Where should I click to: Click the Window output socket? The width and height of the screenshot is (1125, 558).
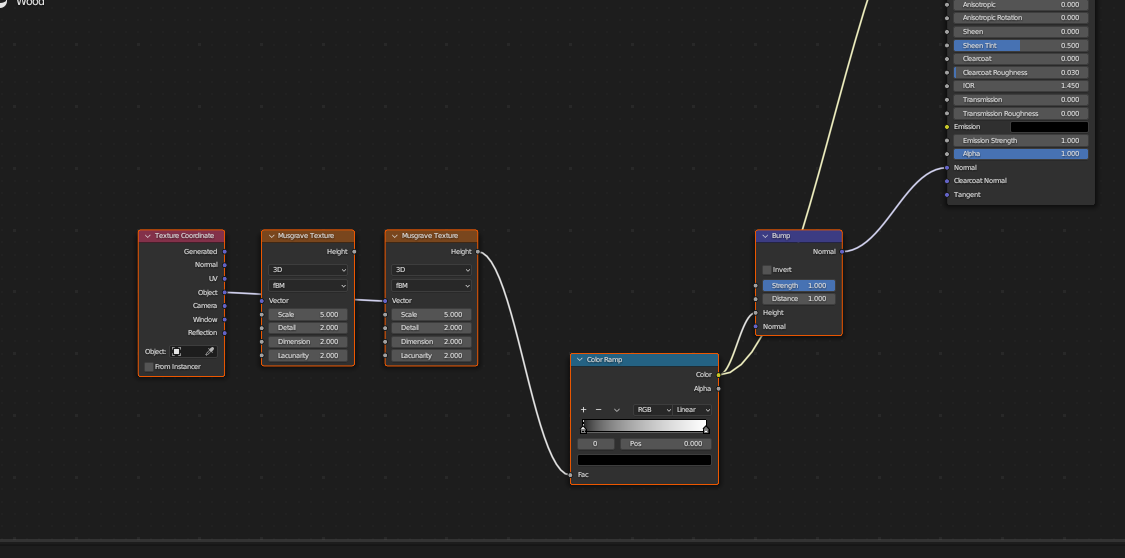coord(225,319)
